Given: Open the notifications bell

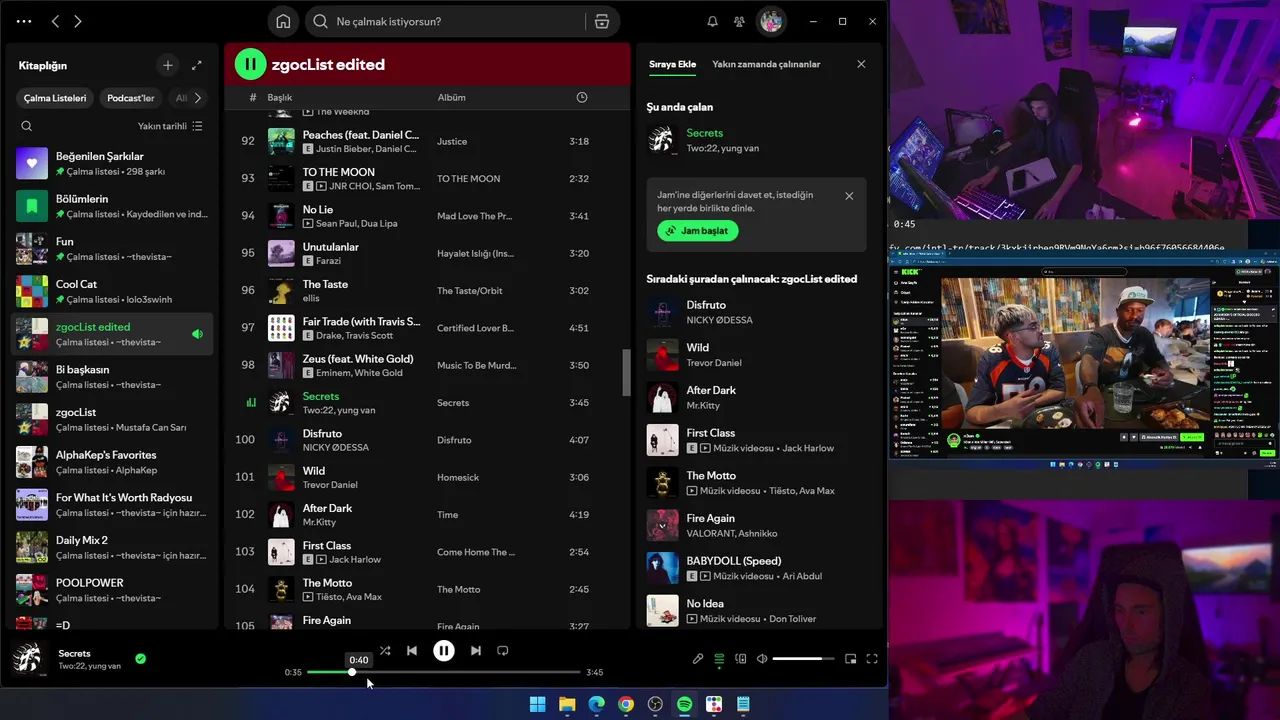Looking at the screenshot, I should [x=713, y=21].
